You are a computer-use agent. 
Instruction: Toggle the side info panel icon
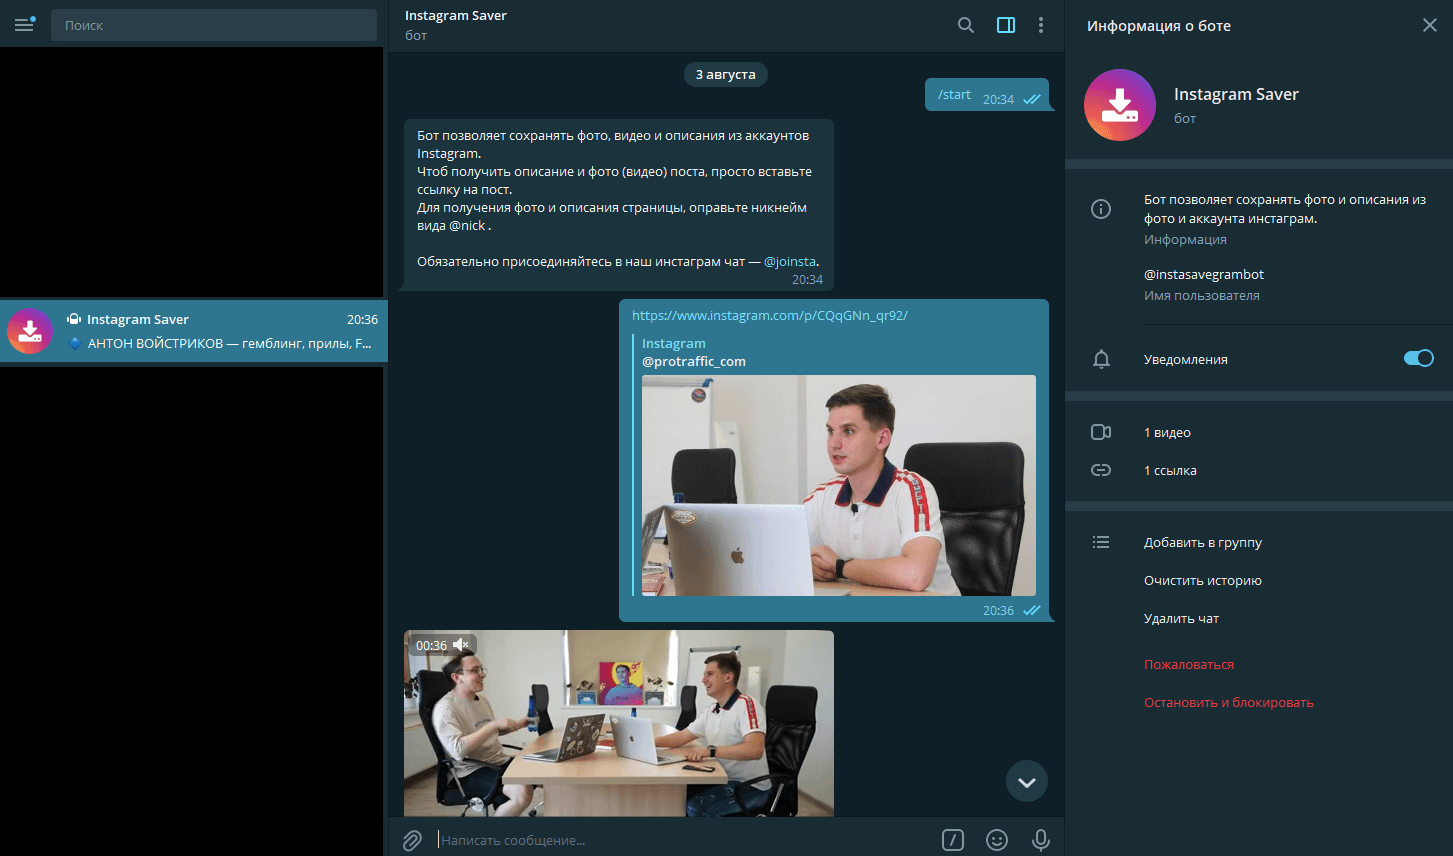pos(1006,25)
